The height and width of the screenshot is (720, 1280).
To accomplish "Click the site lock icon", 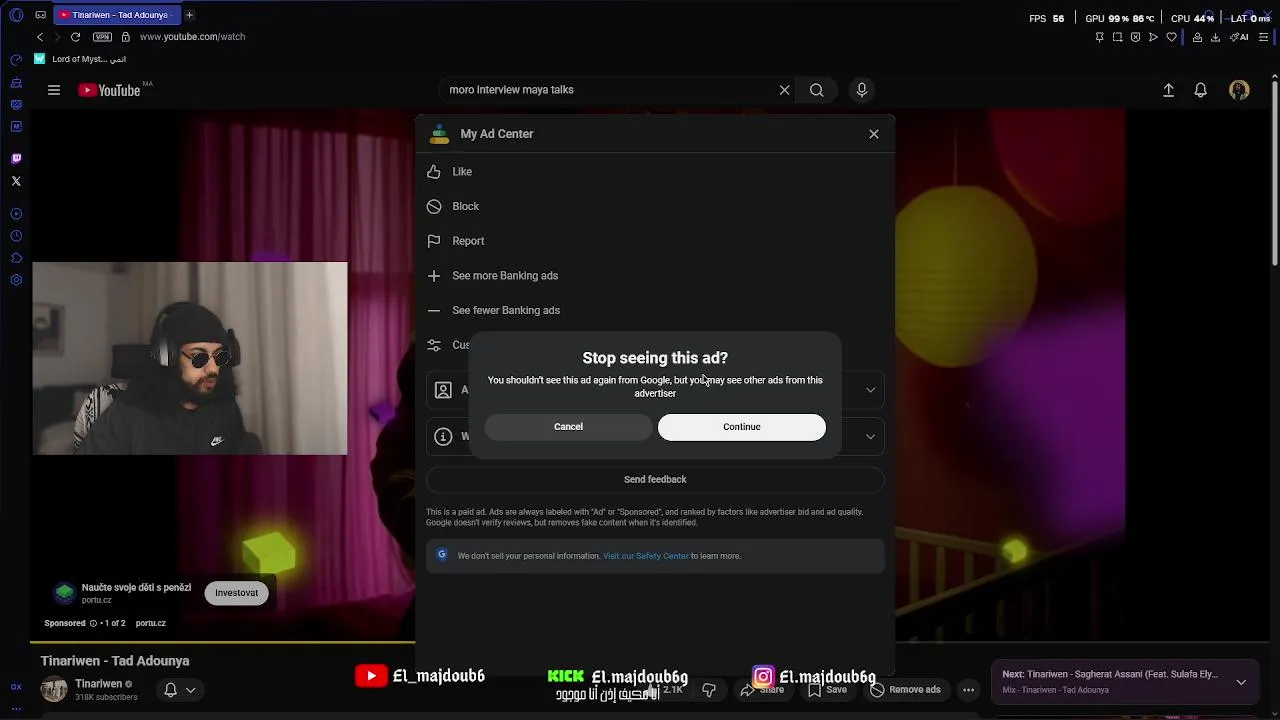I will tap(126, 37).
